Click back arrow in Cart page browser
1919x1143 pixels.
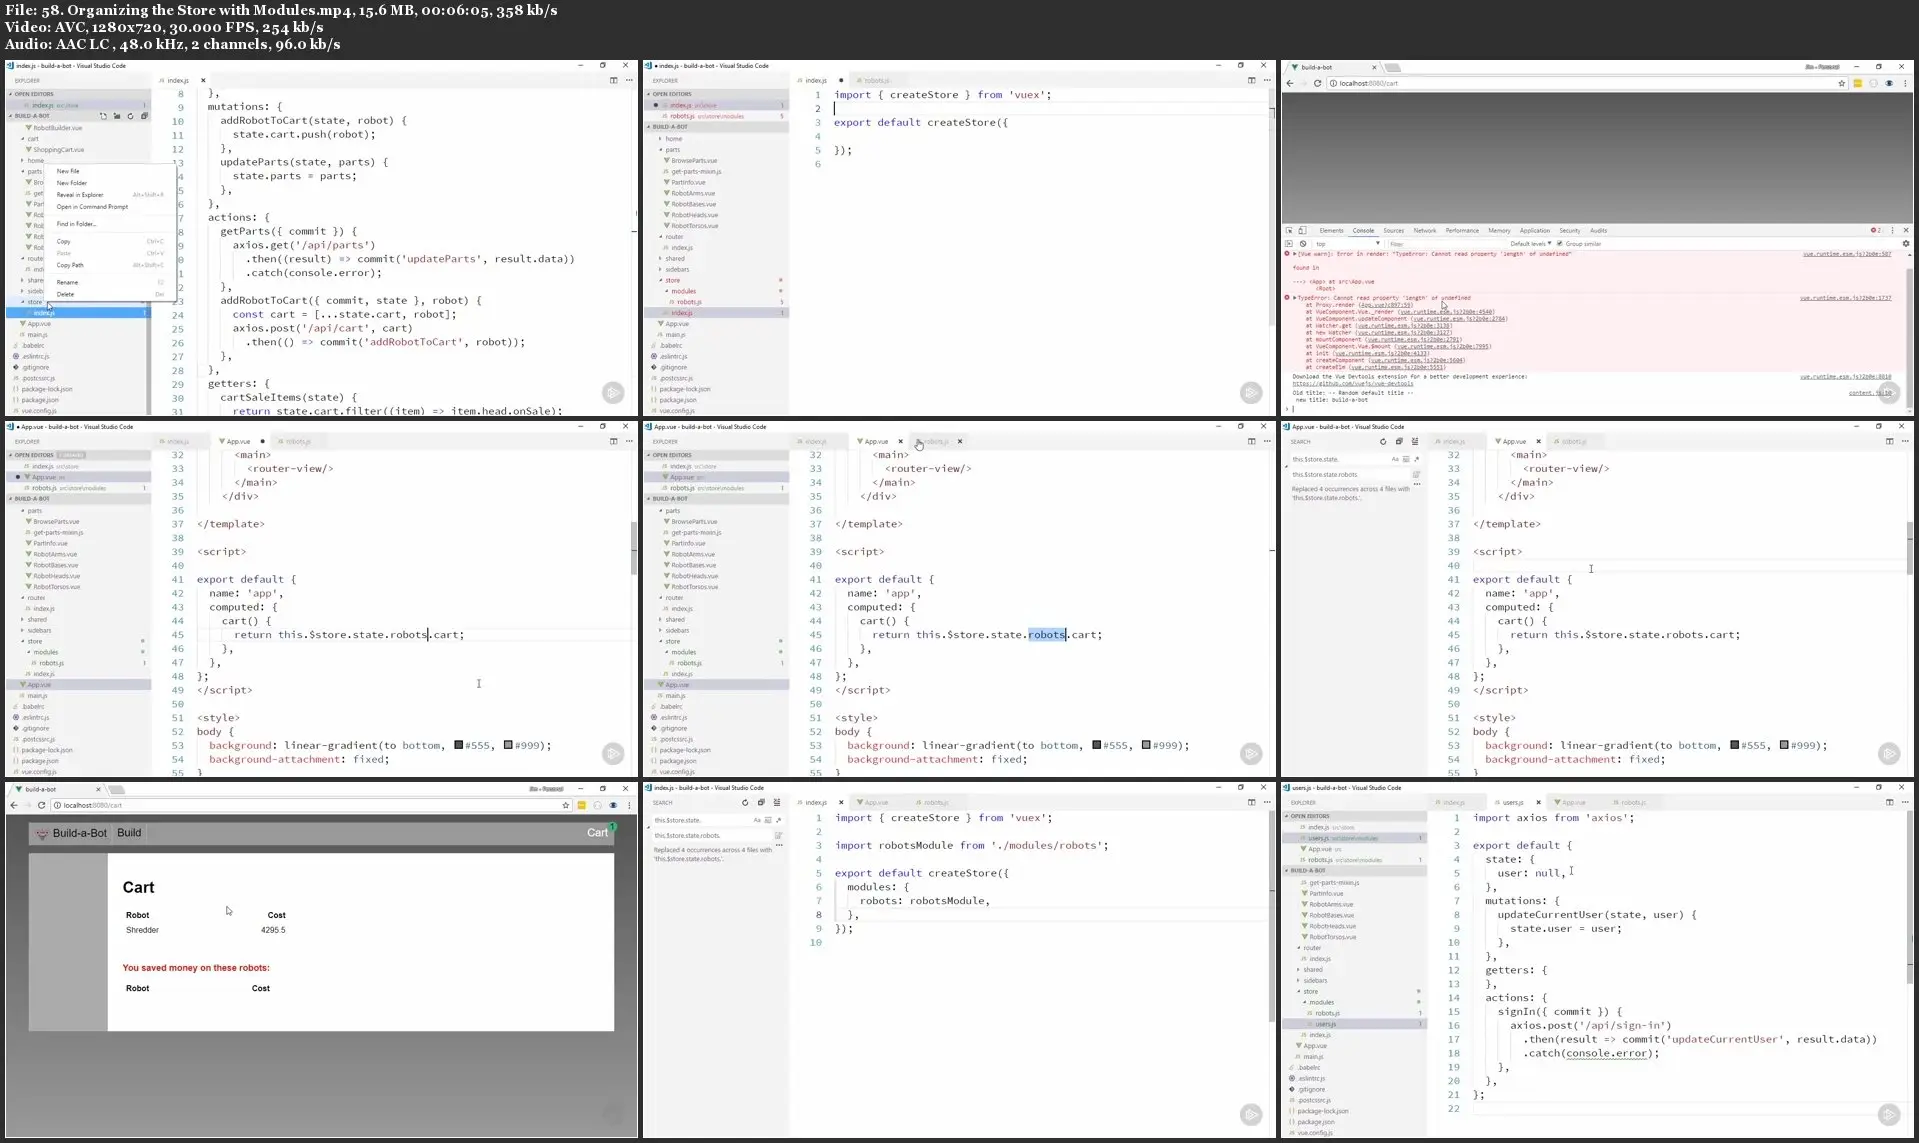(14, 805)
